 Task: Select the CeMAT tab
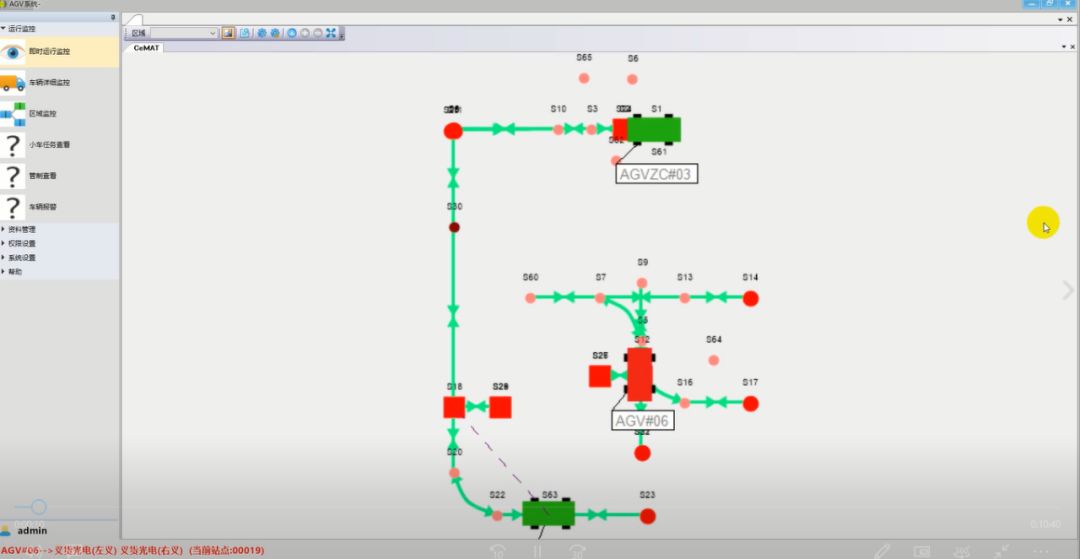pyautogui.click(x=146, y=47)
